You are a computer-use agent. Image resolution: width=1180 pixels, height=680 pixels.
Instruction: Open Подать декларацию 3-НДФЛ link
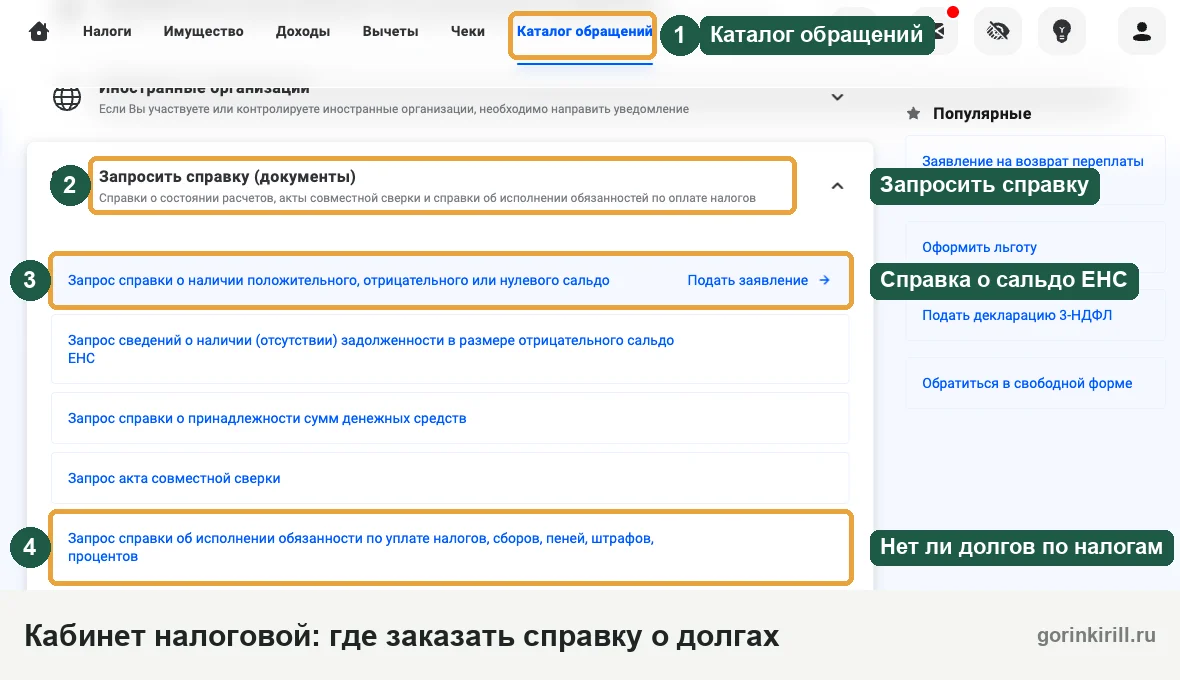tap(1017, 315)
